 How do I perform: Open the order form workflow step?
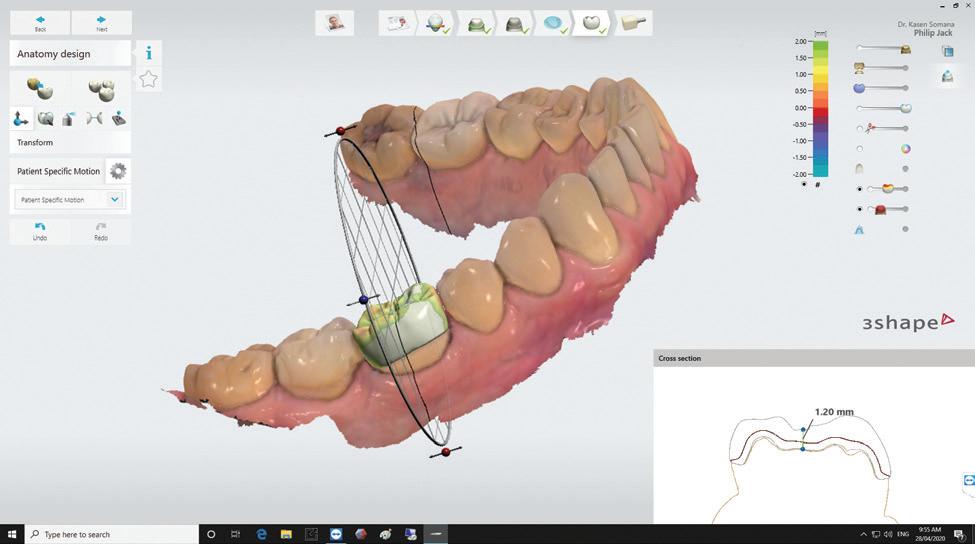(x=398, y=24)
